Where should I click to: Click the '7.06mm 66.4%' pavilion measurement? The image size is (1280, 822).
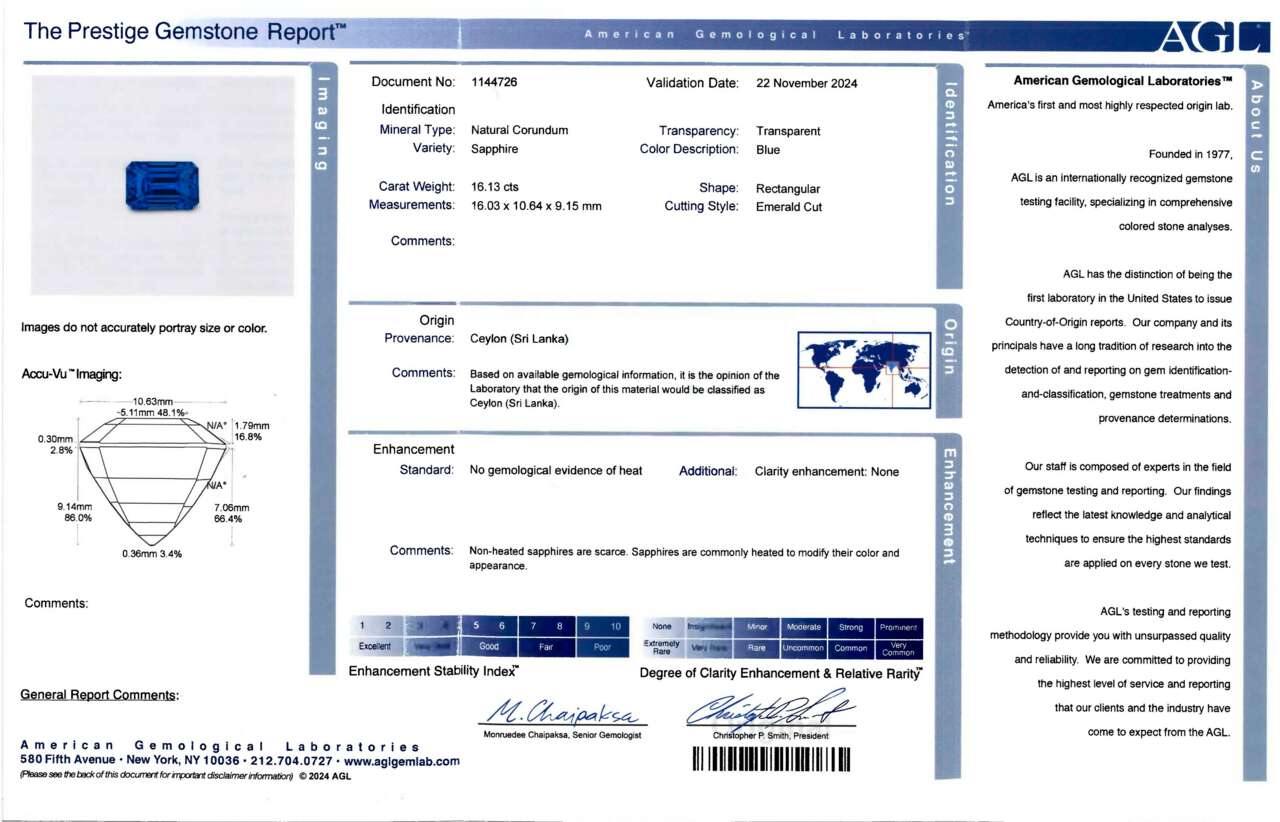[231, 513]
